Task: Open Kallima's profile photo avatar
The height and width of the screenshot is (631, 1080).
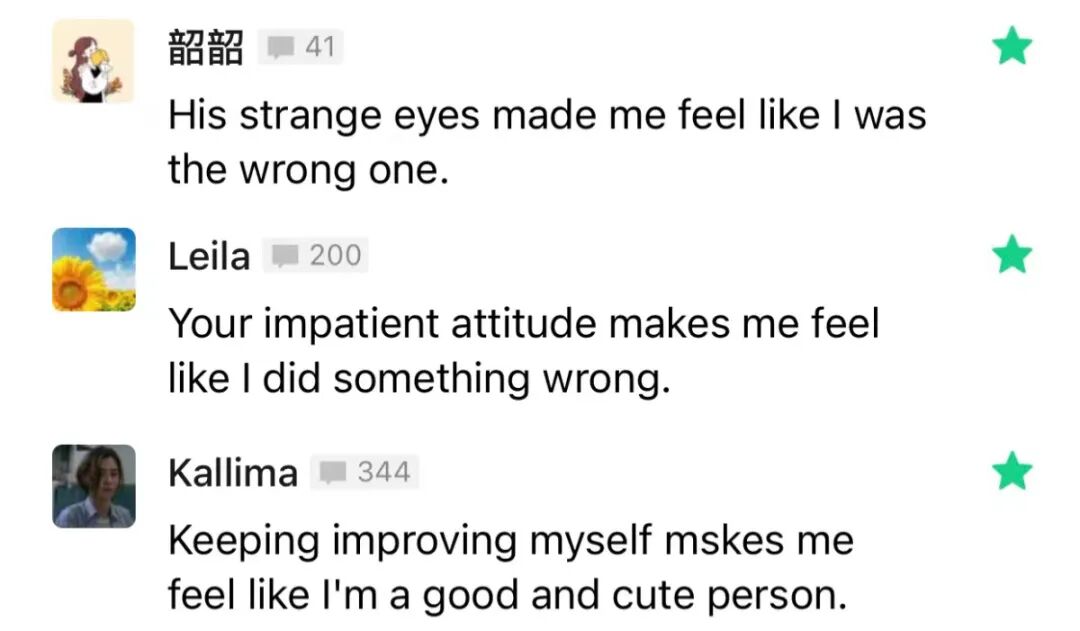Action: 94,486
